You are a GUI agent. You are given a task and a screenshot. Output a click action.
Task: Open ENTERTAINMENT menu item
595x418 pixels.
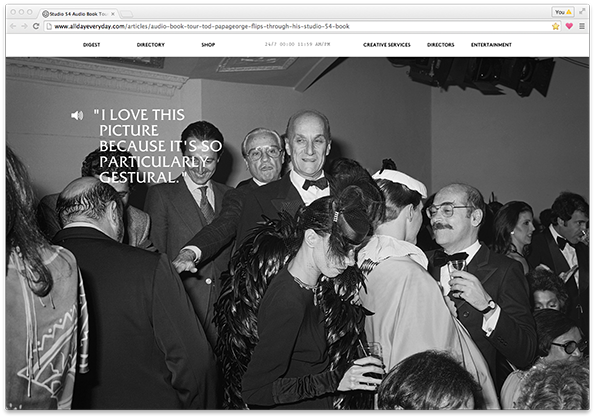(491, 45)
